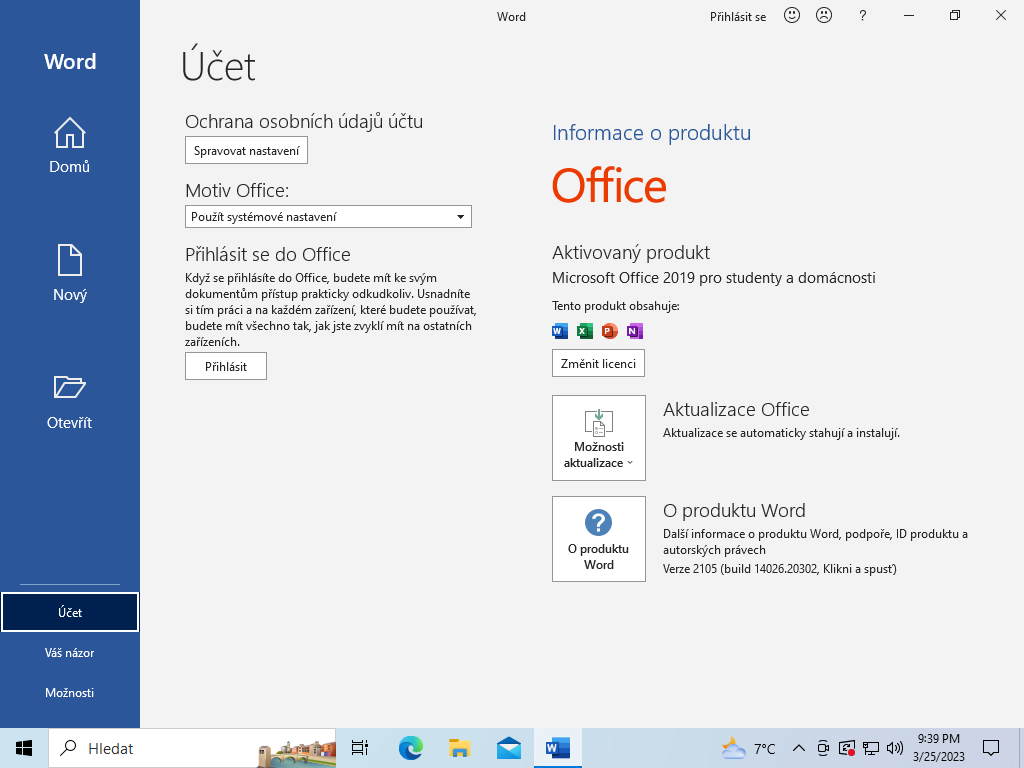Create a new document via Nový
Viewport: 1024px width, 768px height.
(x=69, y=273)
